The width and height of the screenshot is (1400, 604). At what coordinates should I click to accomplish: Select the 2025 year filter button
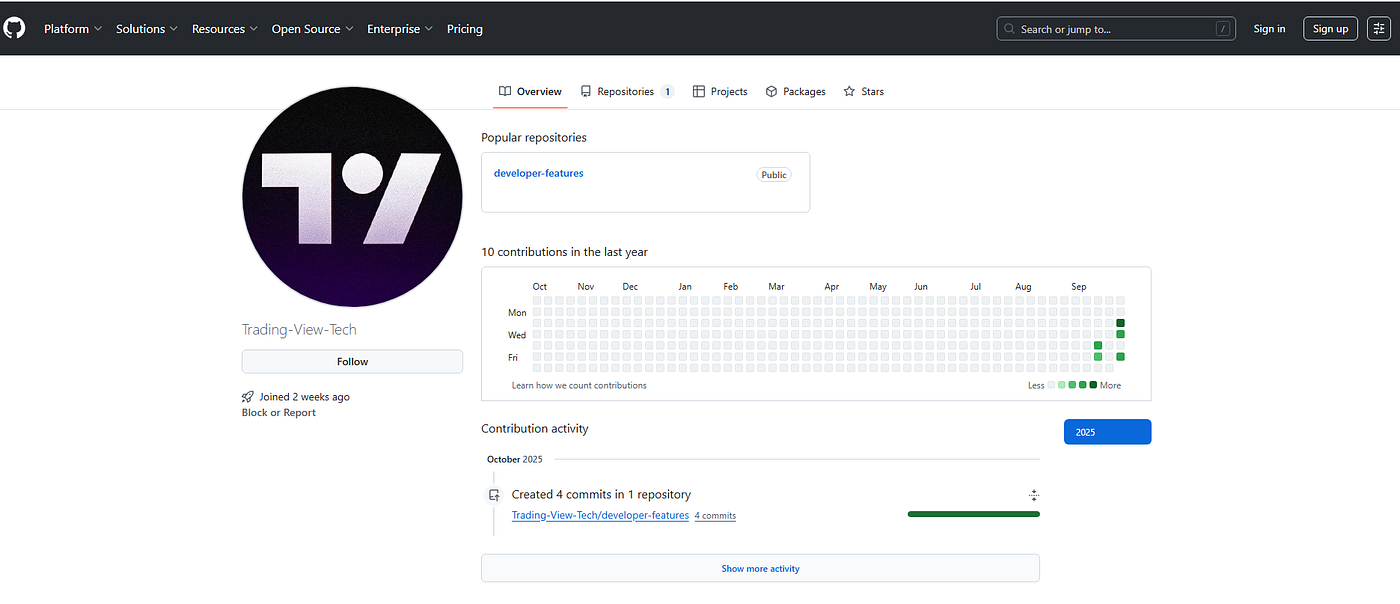click(x=1107, y=432)
